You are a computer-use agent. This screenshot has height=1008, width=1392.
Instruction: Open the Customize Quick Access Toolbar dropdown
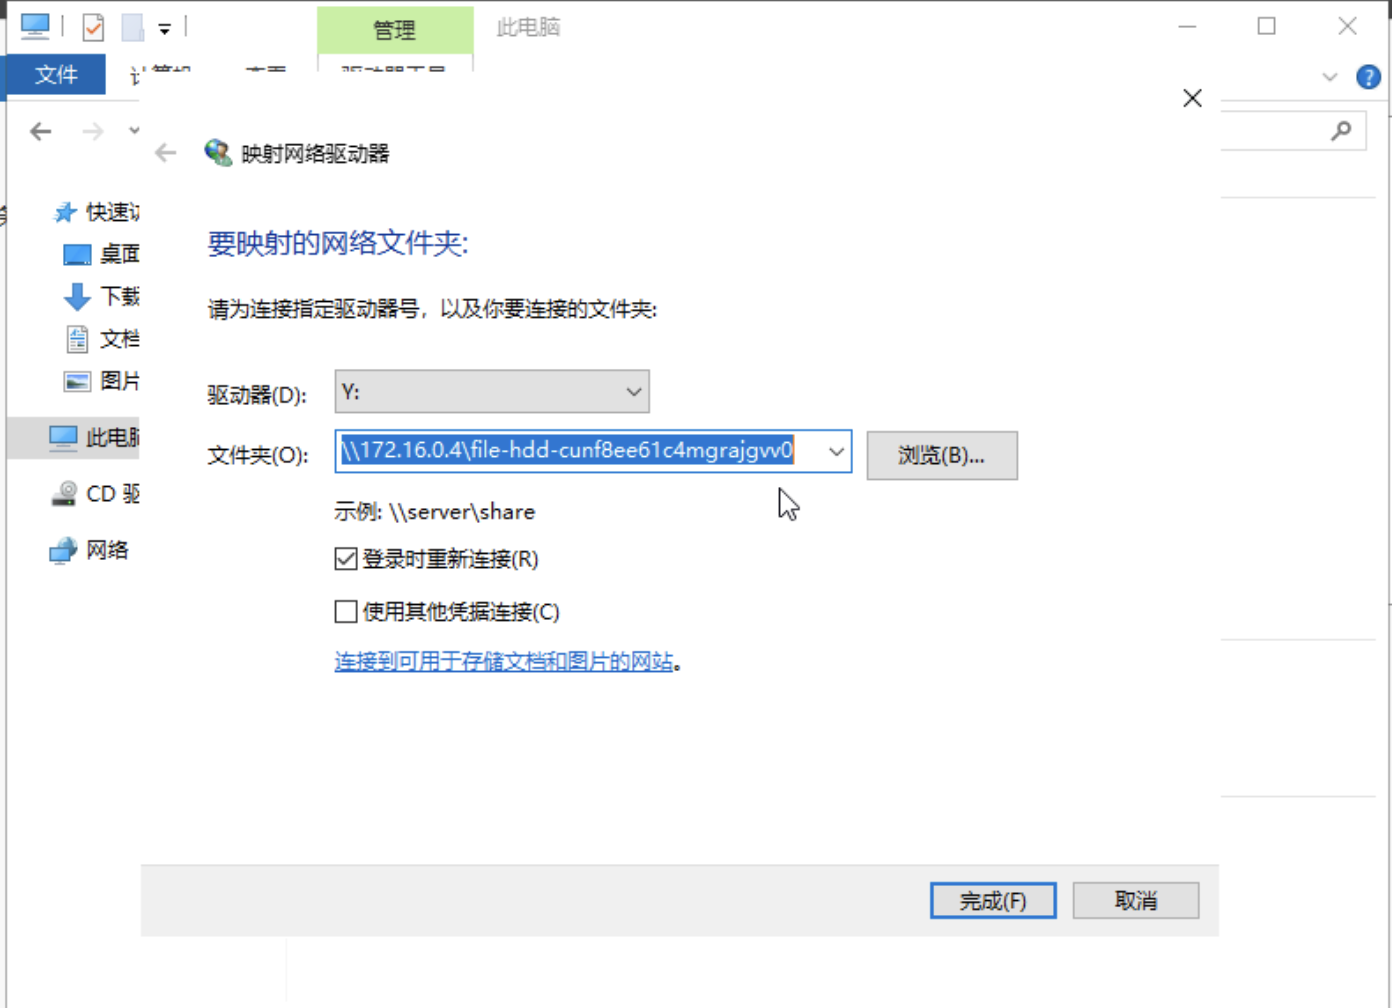[x=164, y=29]
